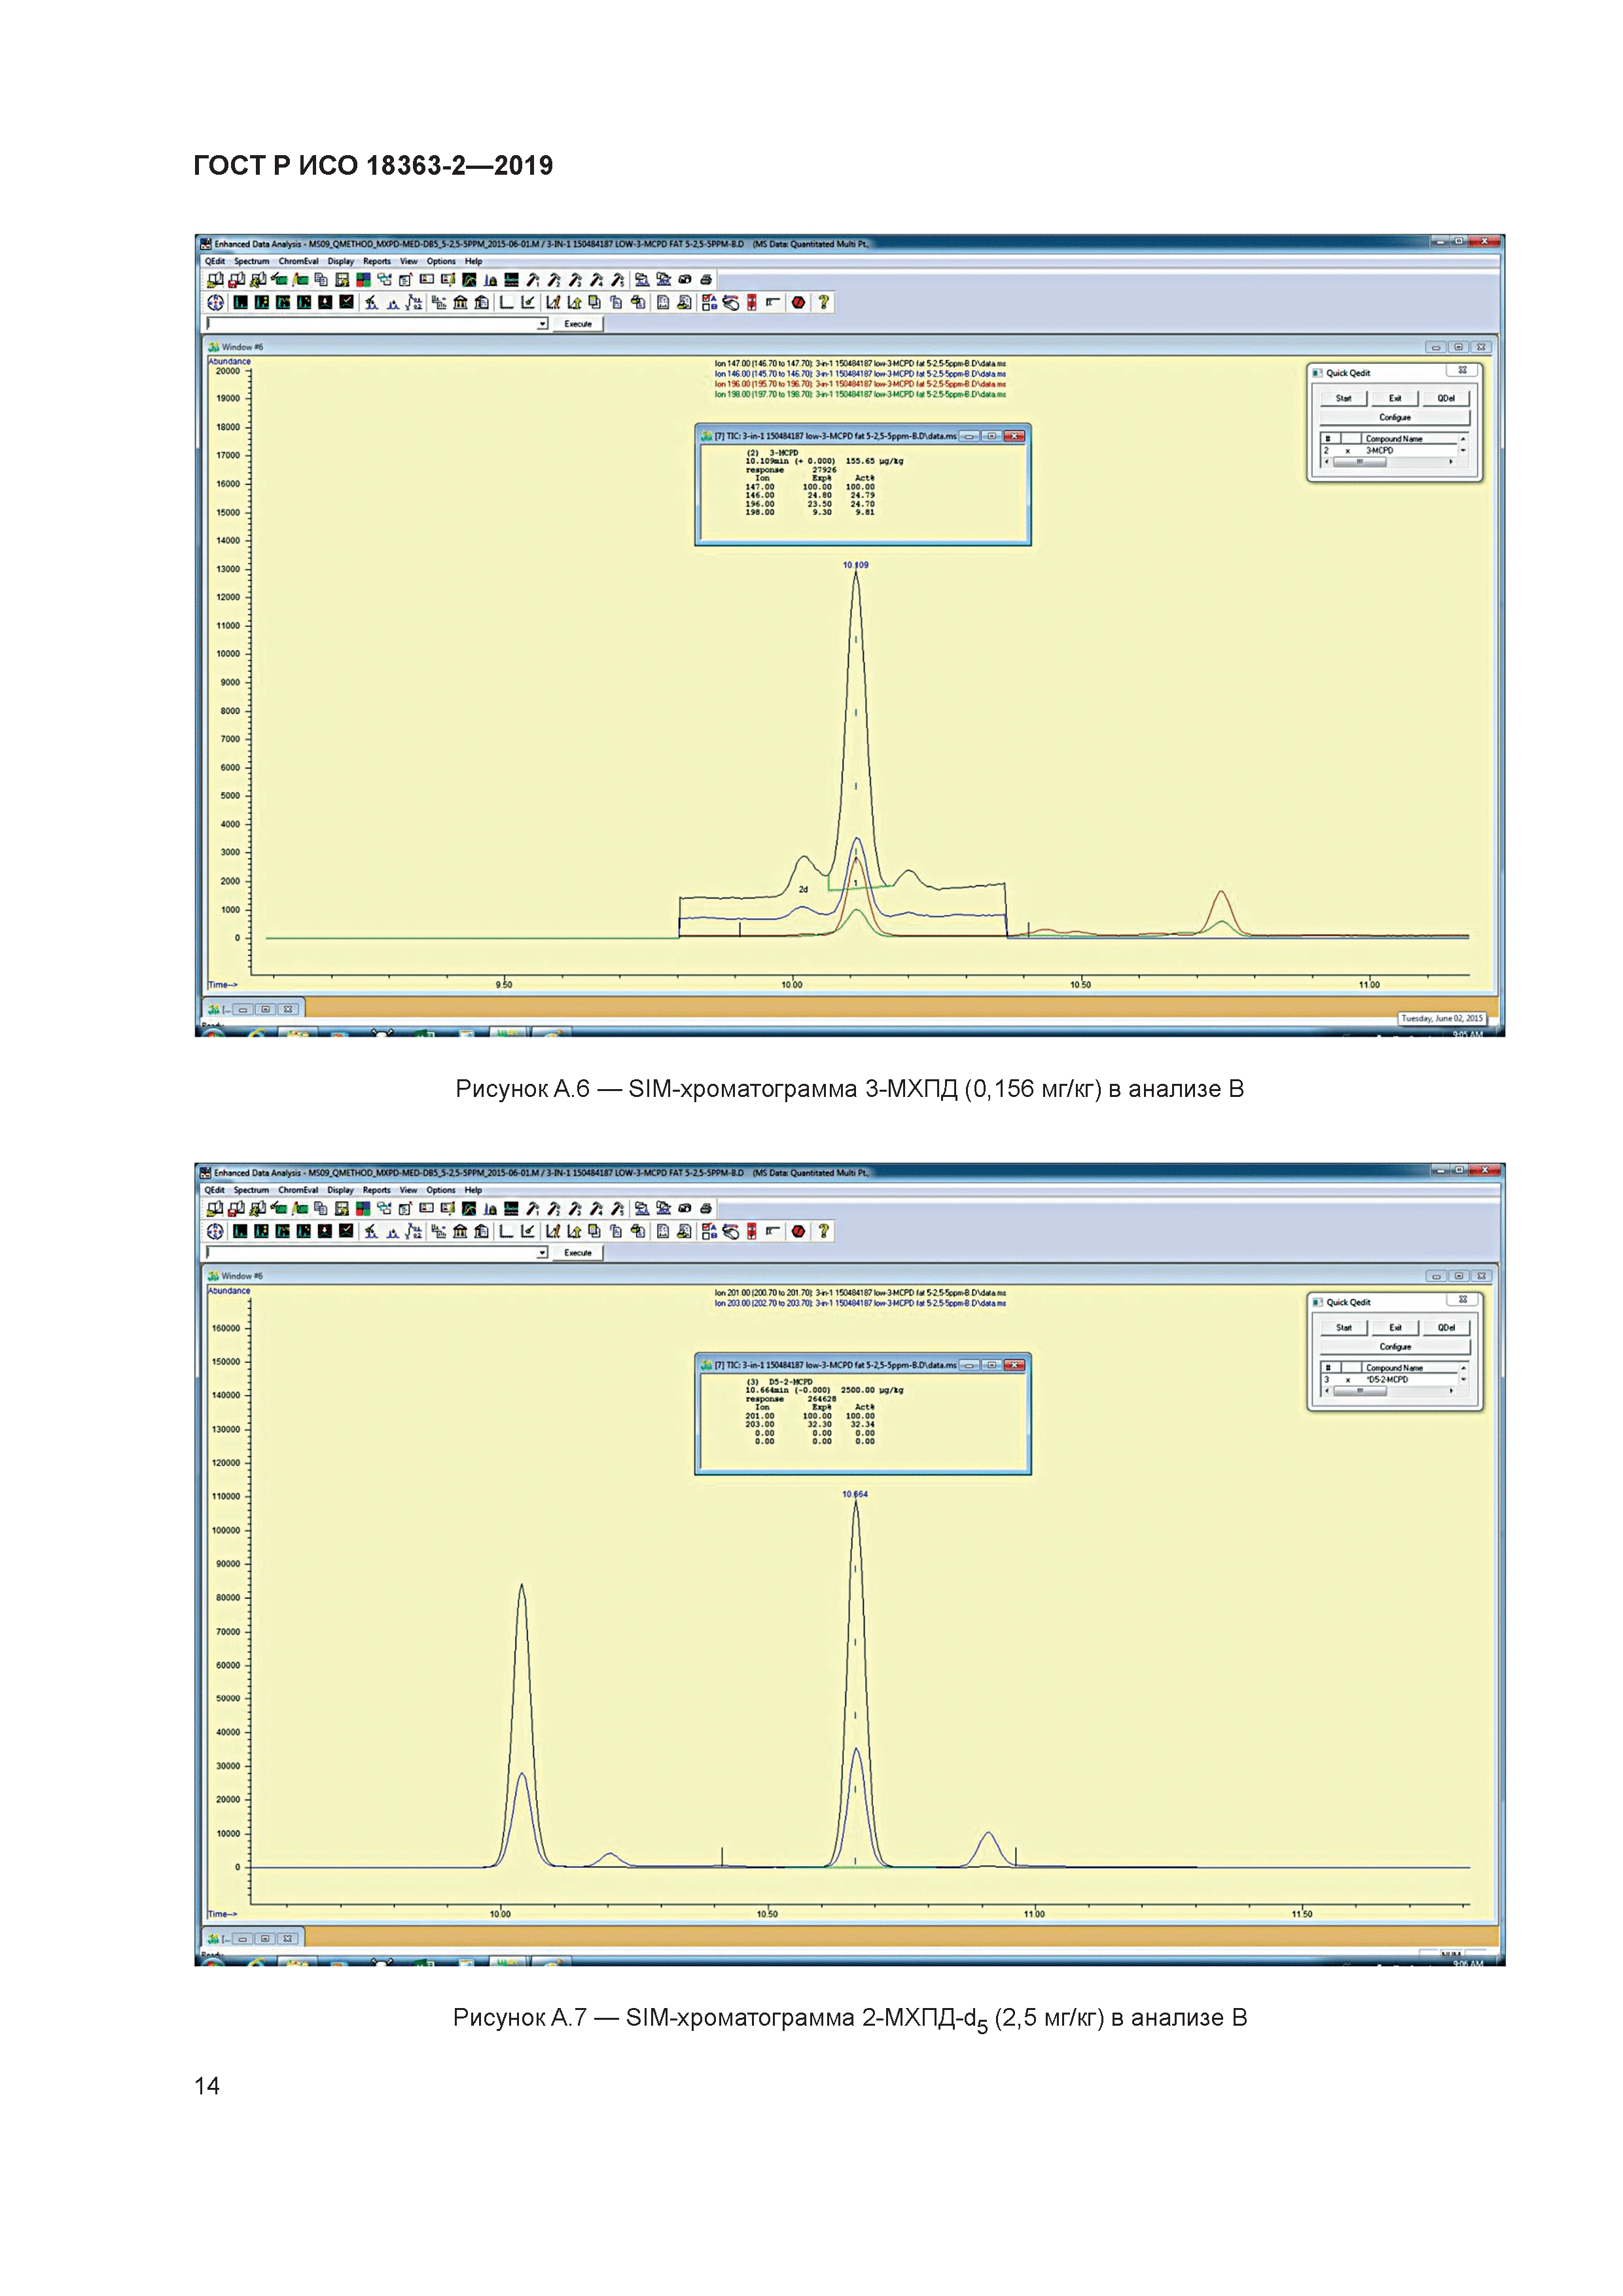This screenshot has height=2296, width=1623.
Task: Open the command line dropdown arrow in the Figure A.6 window
Action: [x=542, y=324]
